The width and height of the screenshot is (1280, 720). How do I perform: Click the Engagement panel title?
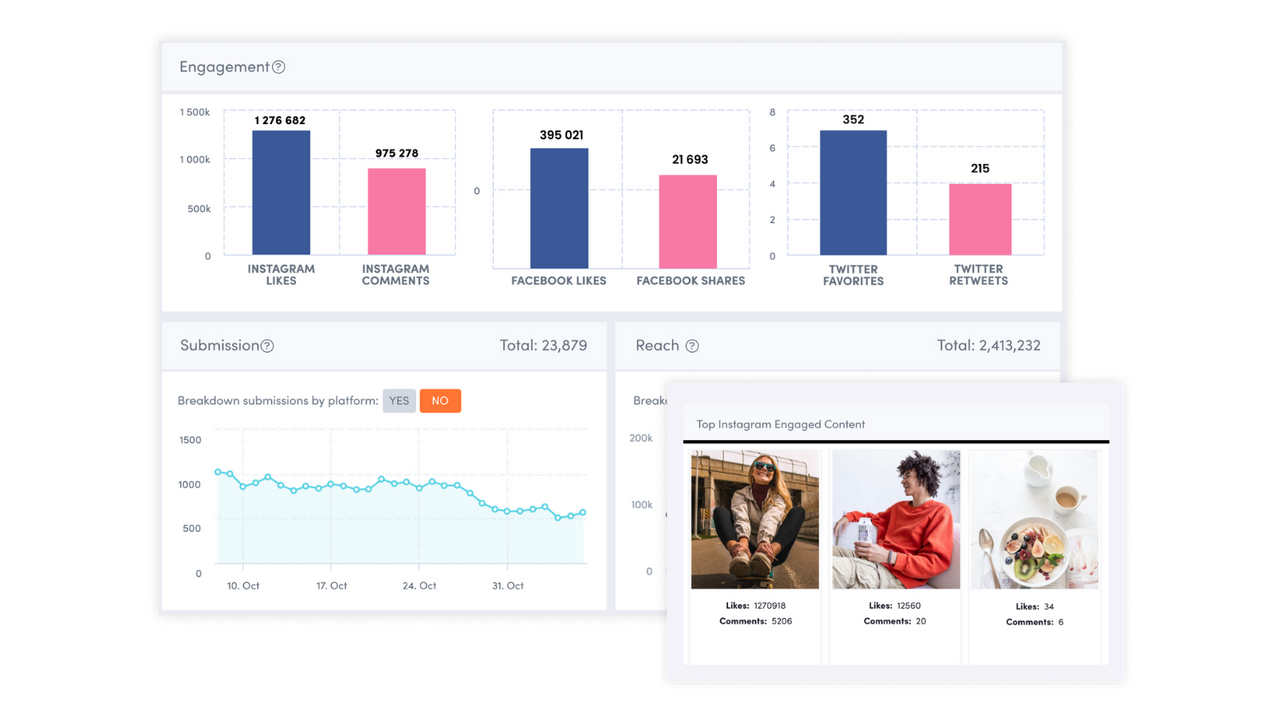[x=224, y=67]
